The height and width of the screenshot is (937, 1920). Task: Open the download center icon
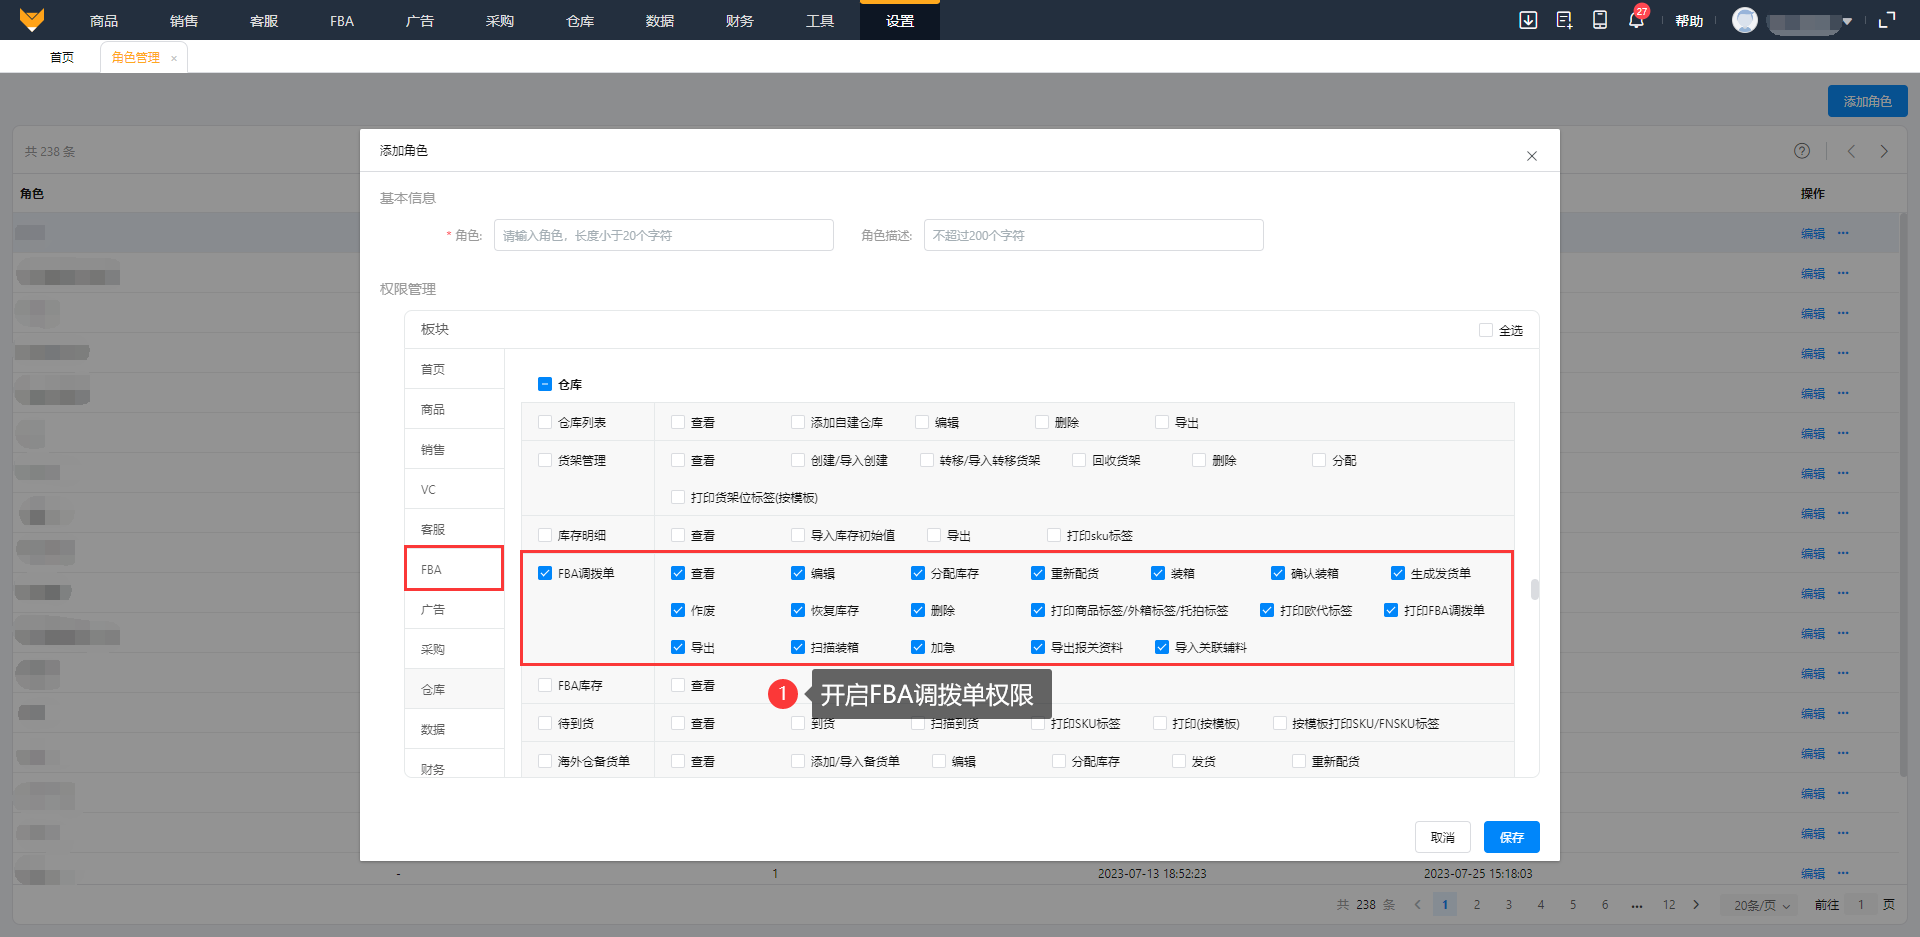(1528, 20)
